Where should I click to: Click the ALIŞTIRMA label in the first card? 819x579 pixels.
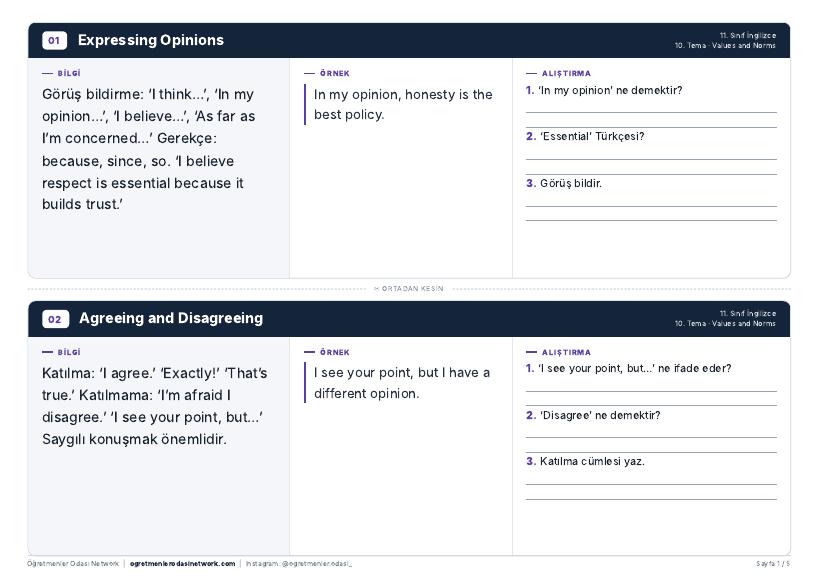coord(566,74)
